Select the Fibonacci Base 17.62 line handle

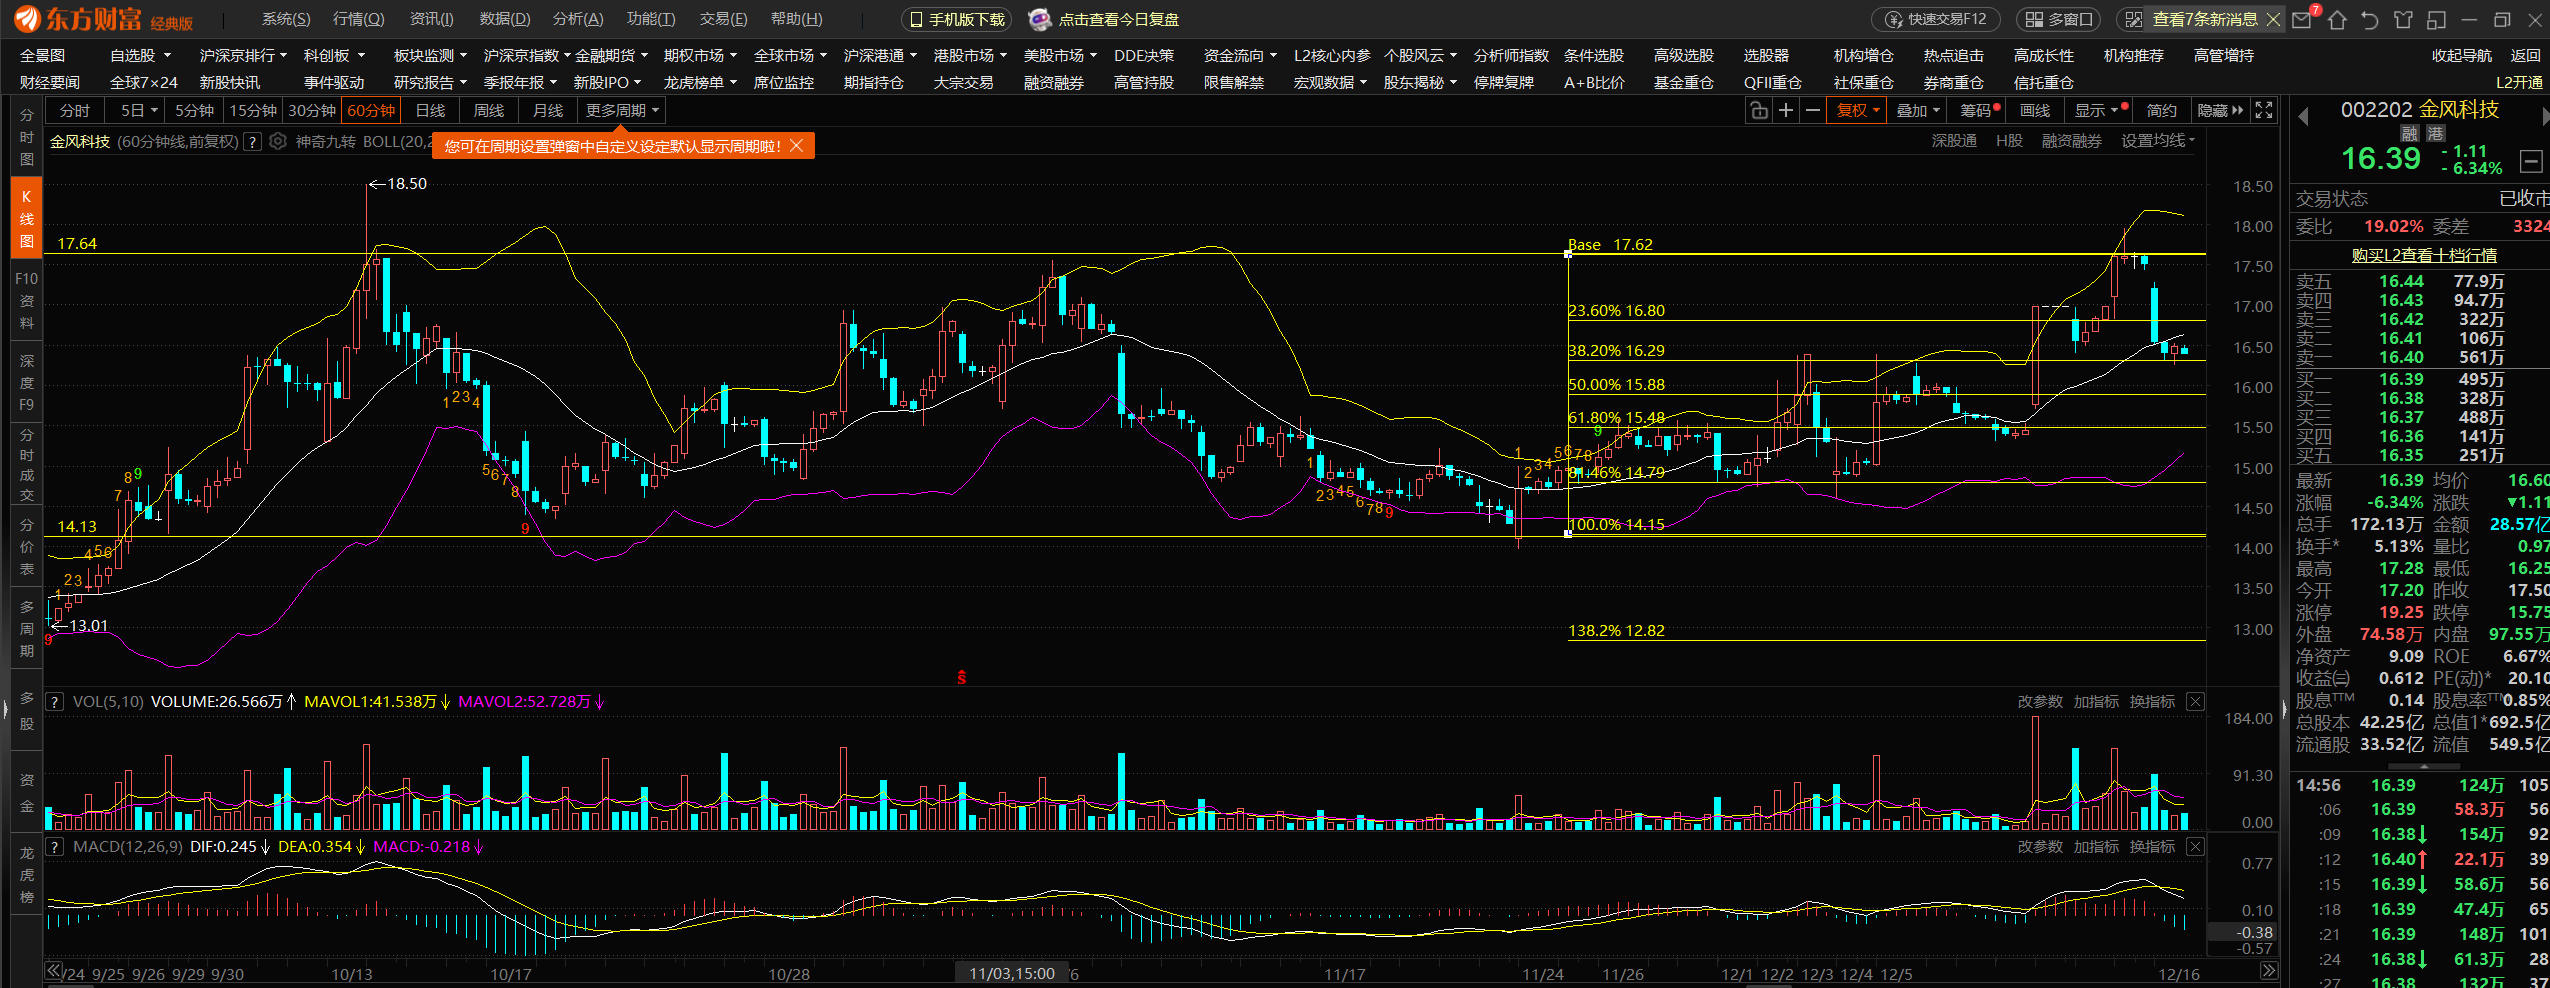point(1568,254)
